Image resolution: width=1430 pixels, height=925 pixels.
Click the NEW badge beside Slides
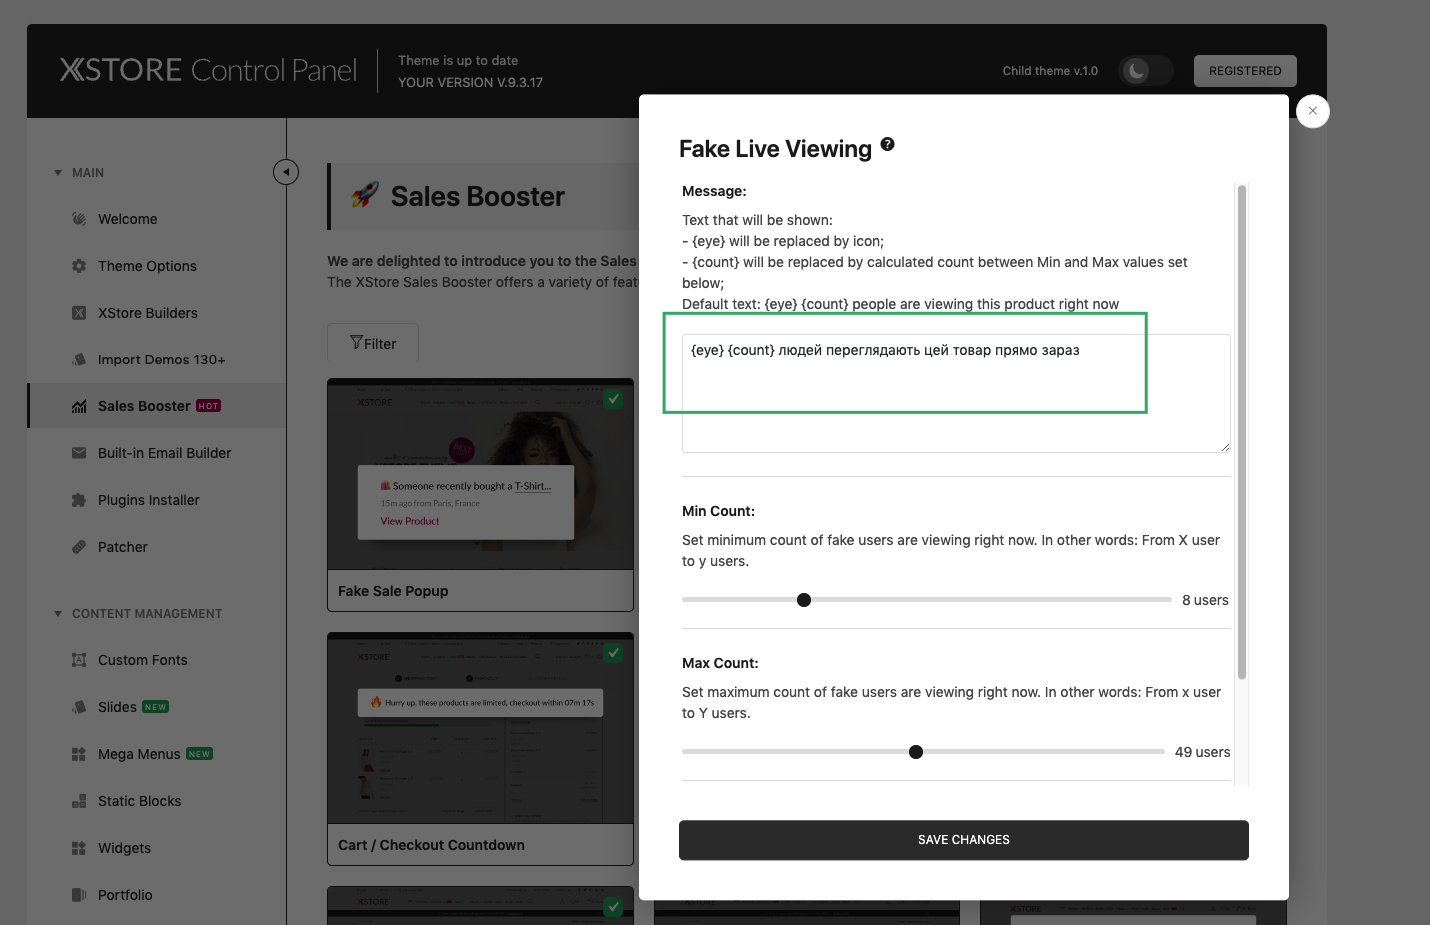[x=155, y=707]
